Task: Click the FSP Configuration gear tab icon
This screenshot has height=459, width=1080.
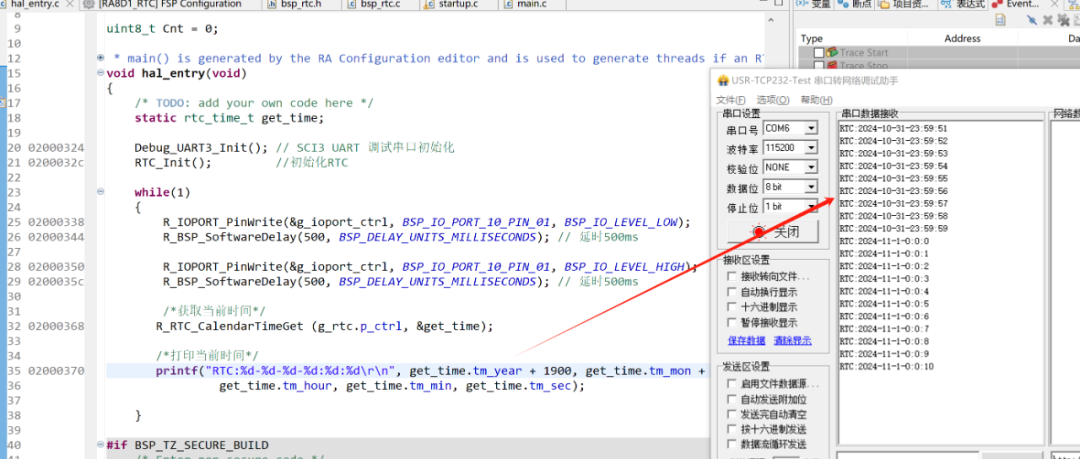Action: (x=89, y=5)
